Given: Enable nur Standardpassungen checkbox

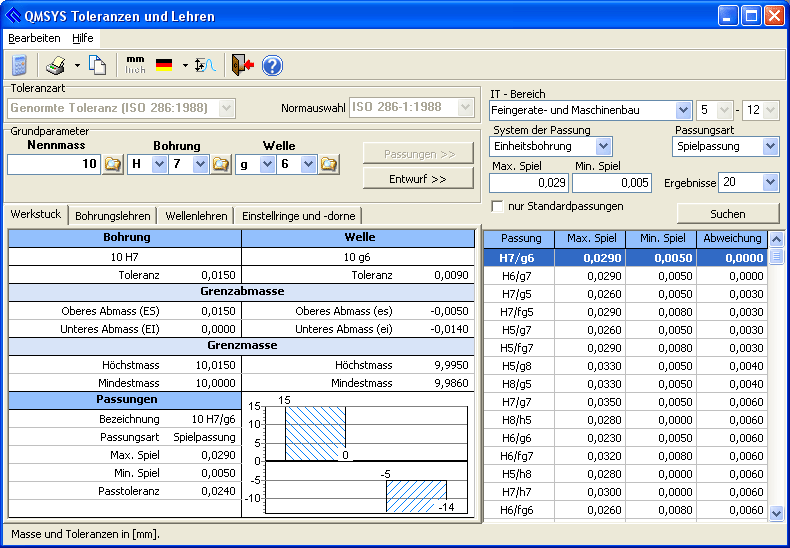Looking at the screenshot, I should 497,207.
